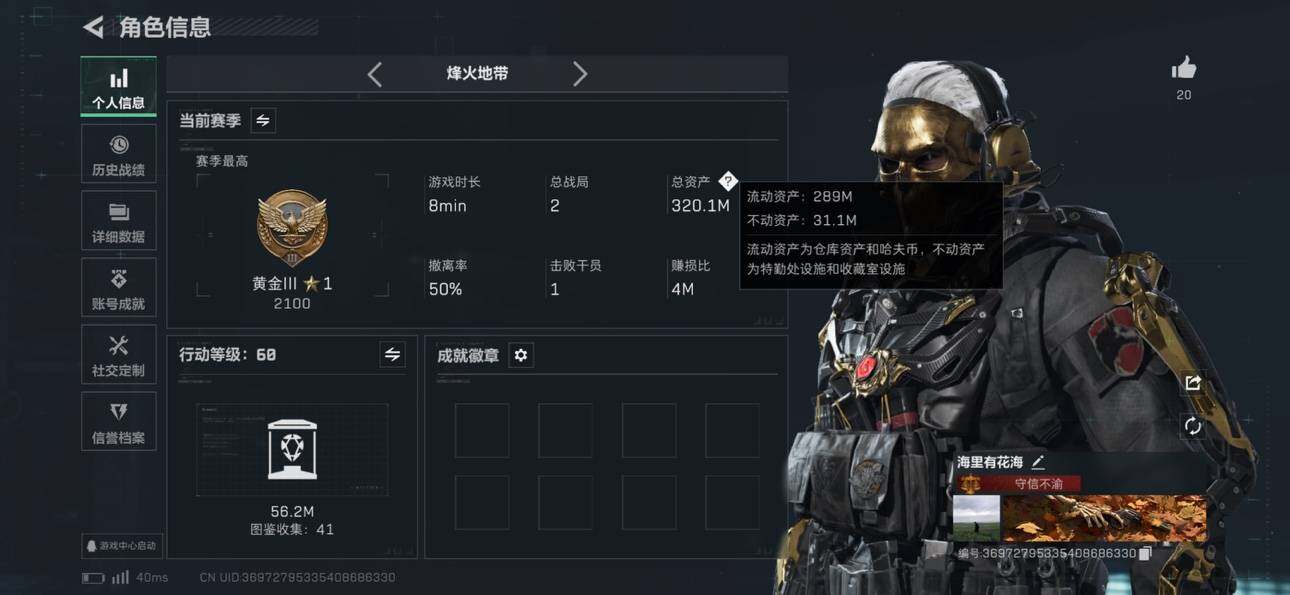Open the 账号成就 achievements section
1290x595 pixels.
click(118, 289)
